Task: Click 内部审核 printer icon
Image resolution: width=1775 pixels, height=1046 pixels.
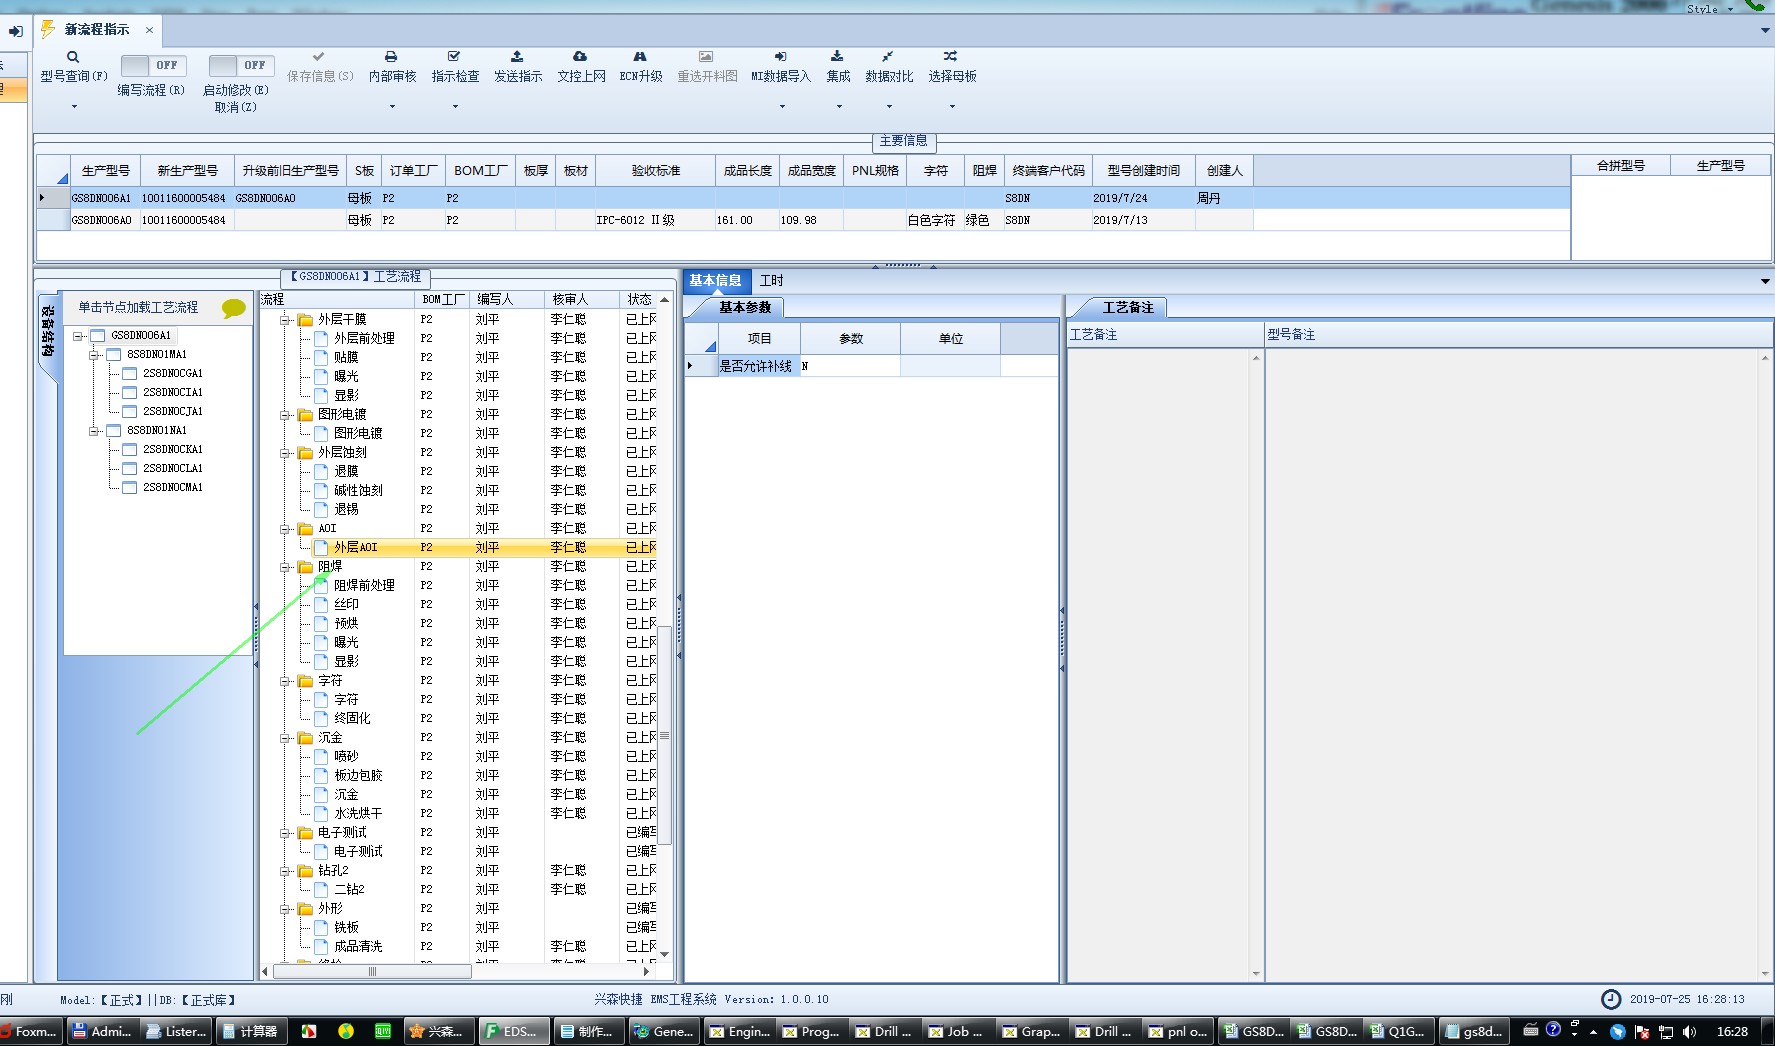Action: point(391,57)
